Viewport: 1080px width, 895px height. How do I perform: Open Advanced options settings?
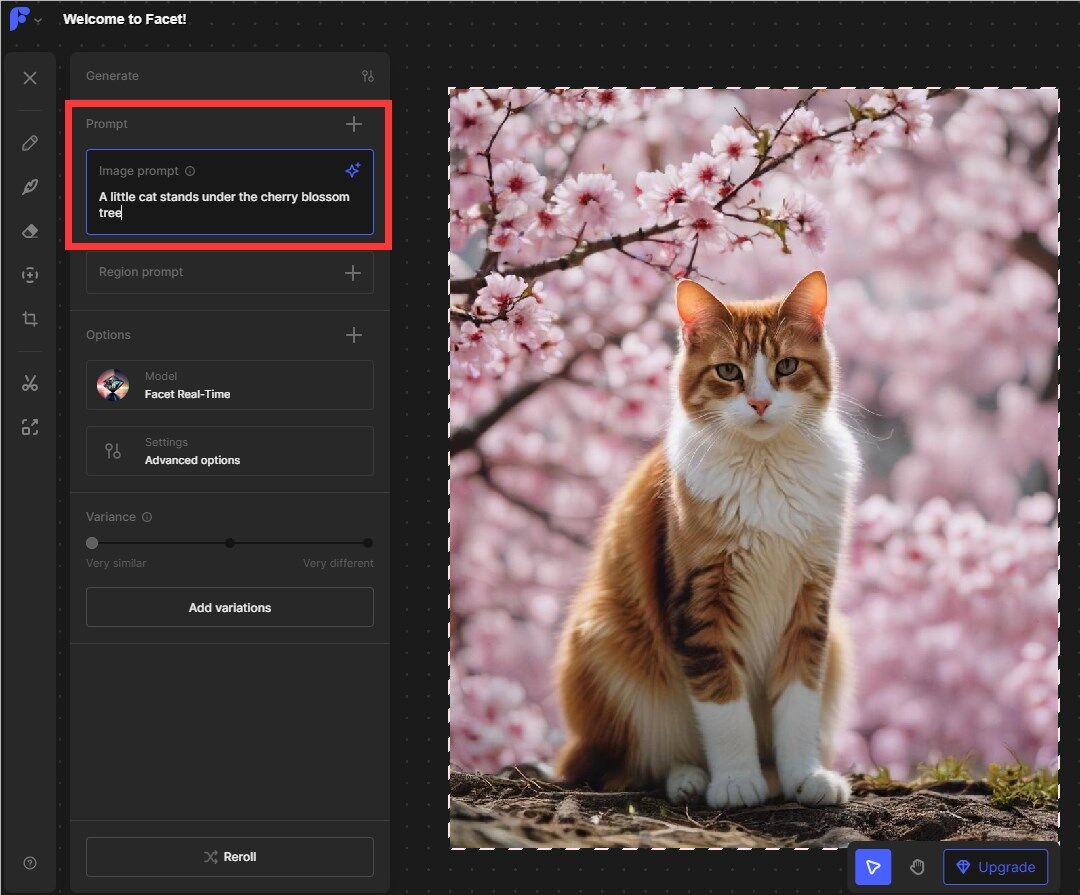tap(229, 451)
